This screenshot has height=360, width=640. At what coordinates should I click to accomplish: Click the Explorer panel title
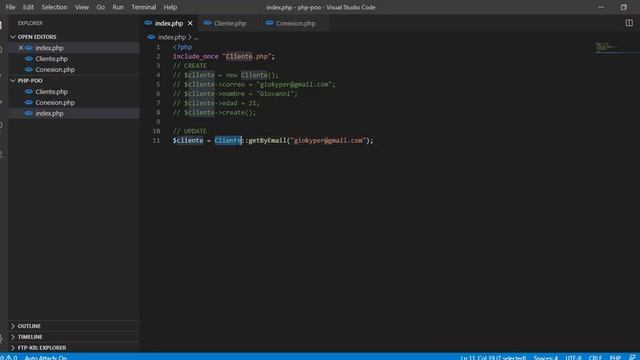30,23
